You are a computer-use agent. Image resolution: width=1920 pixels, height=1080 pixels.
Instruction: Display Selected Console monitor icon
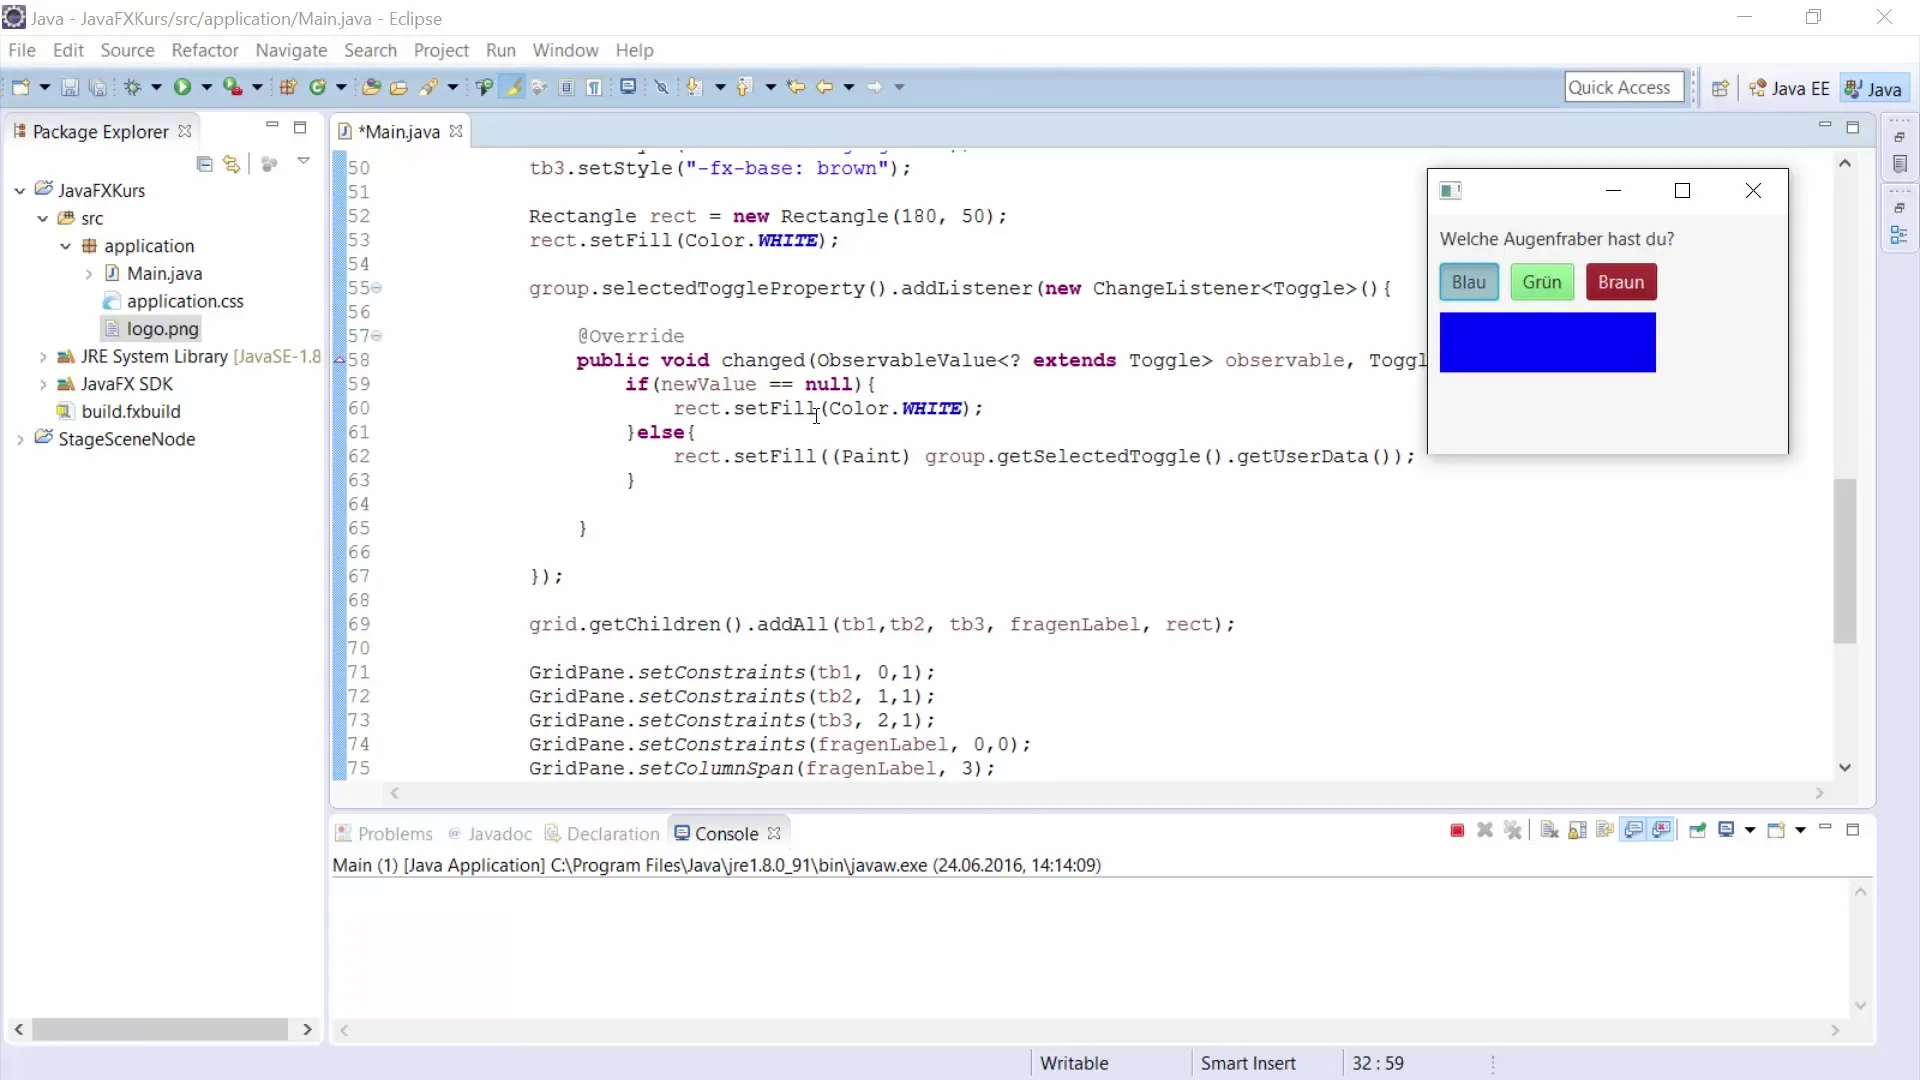[x=1726, y=830]
